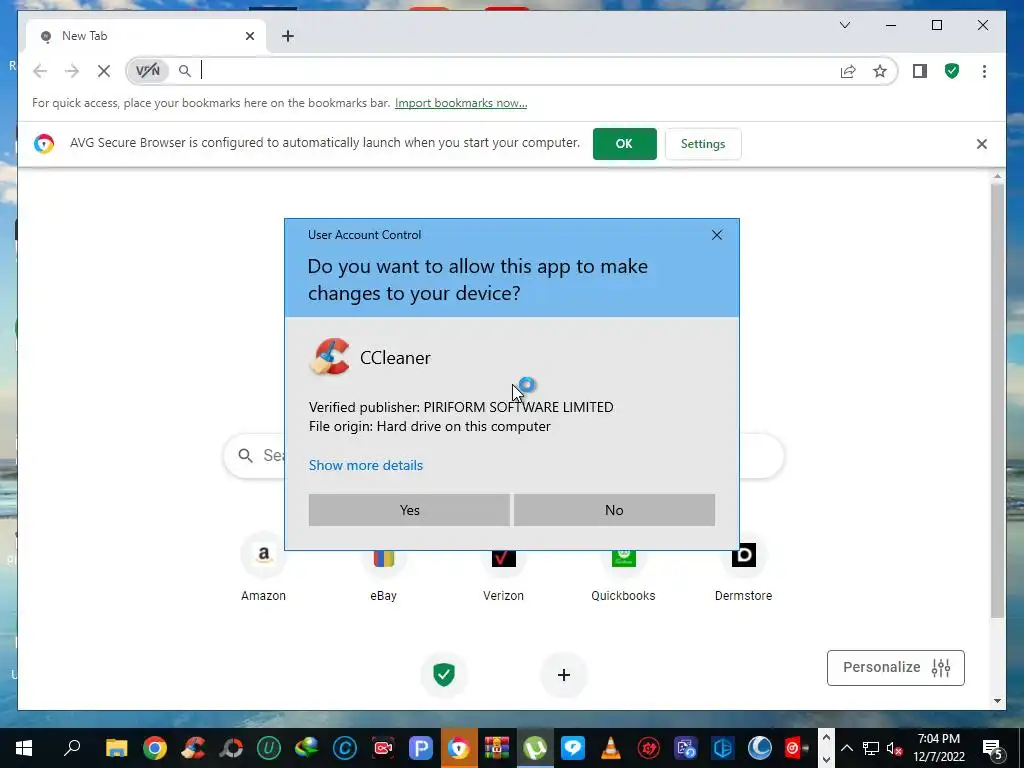This screenshot has width=1024, height=768.
Task: Click the page search magnifier icon
Action: (246, 455)
